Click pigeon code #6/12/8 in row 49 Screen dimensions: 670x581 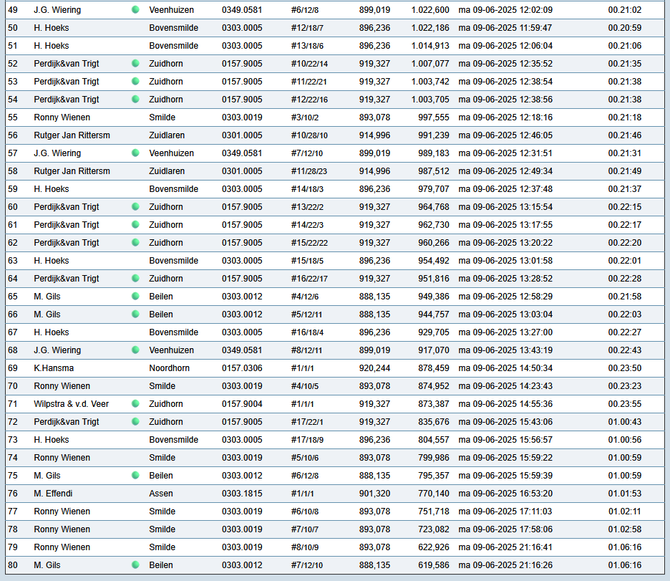(x=305, y=10)
